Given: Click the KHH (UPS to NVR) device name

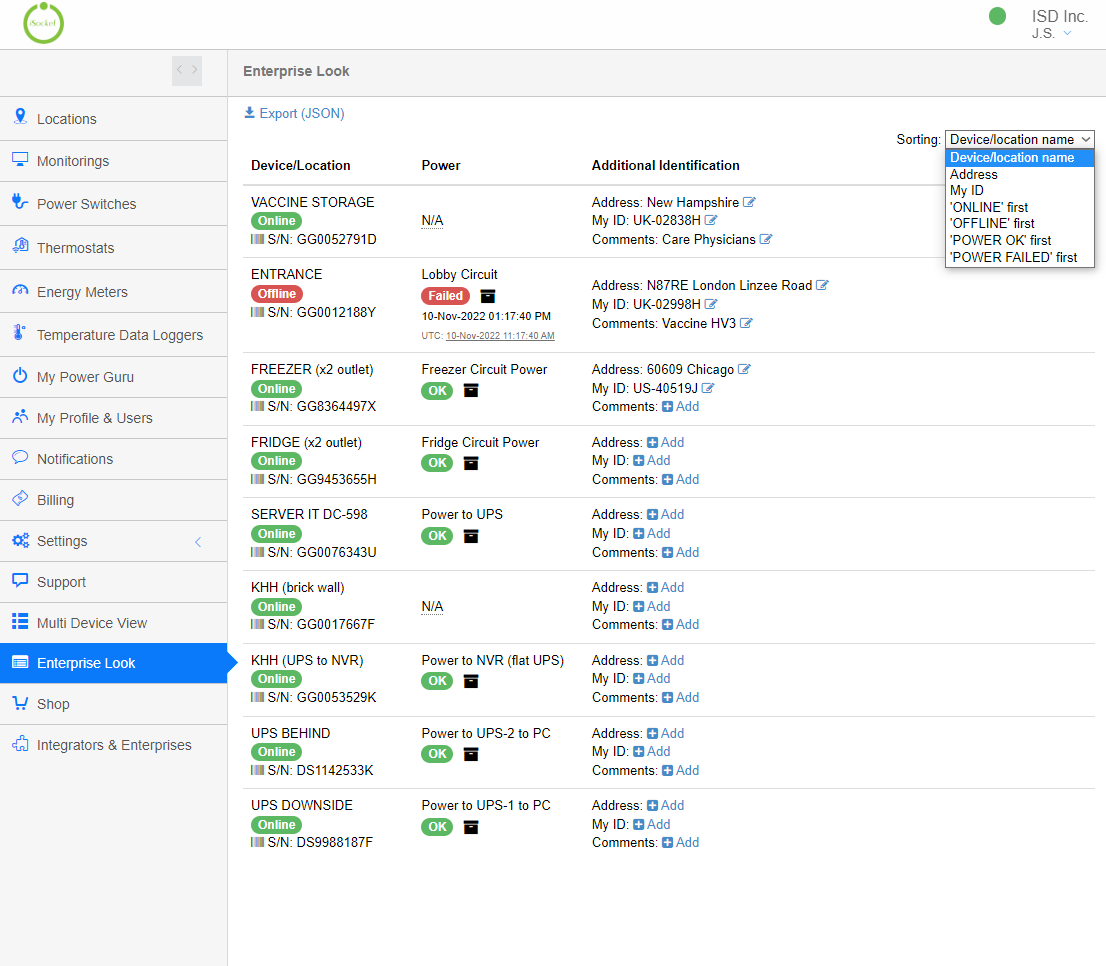Looking at the screenshot, I should [x=307, y=661].
